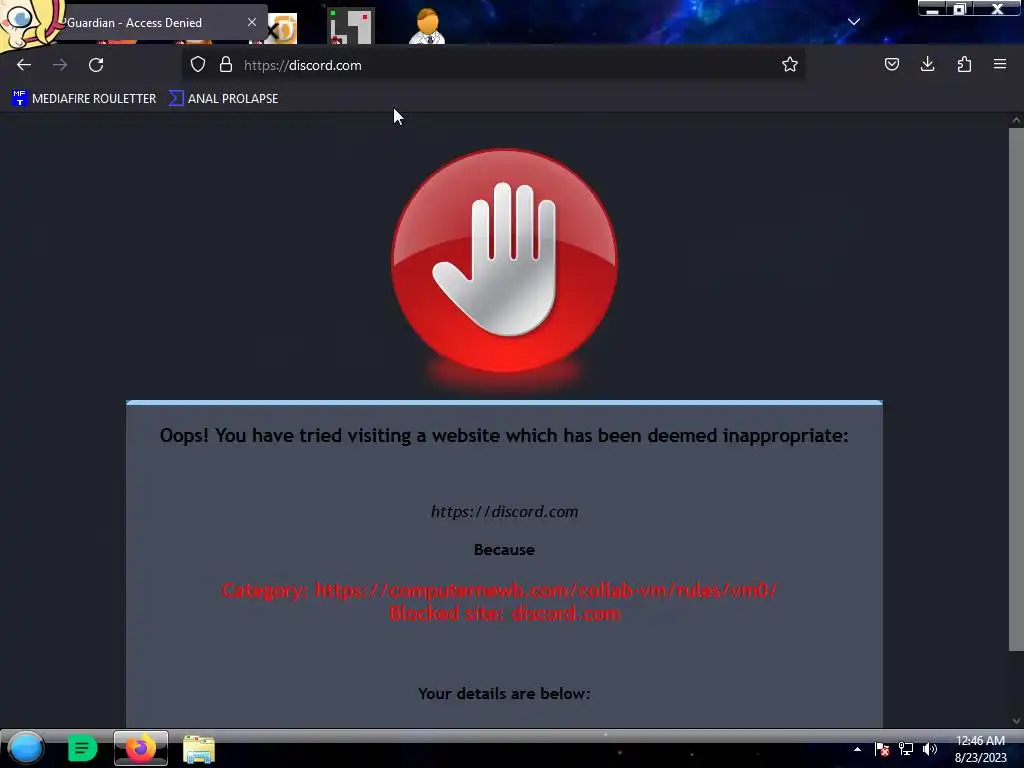This screenshot has height=768, width=1024.
Task: Open the Extensions puzzle icon
Action: click(x=964, y=65)
